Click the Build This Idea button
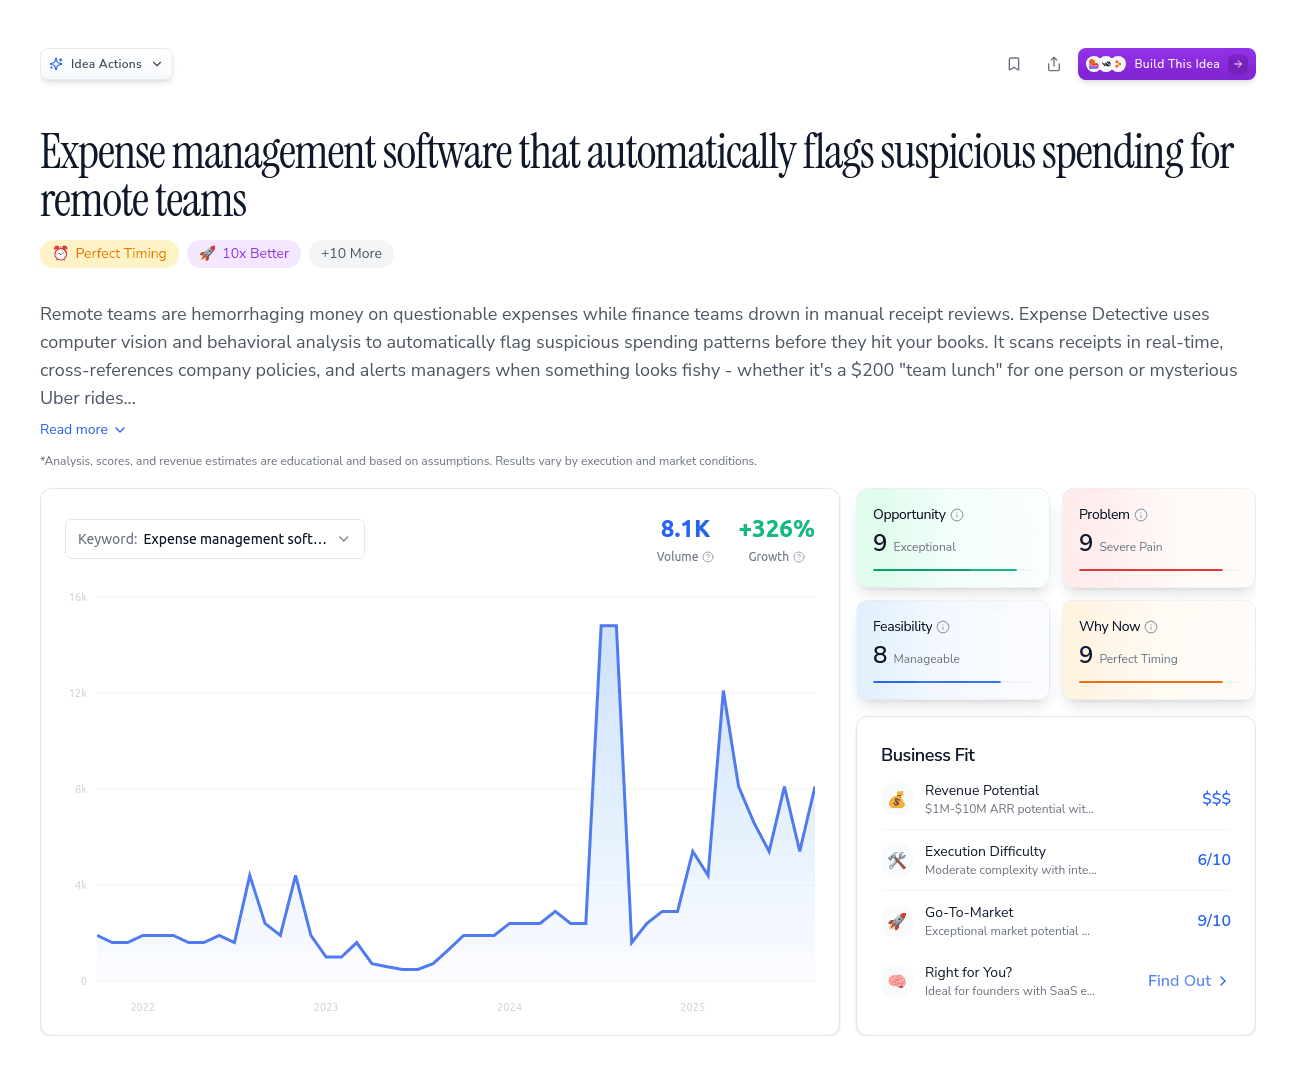This screenshot has width=1296, height=1076. [1166, 63]
